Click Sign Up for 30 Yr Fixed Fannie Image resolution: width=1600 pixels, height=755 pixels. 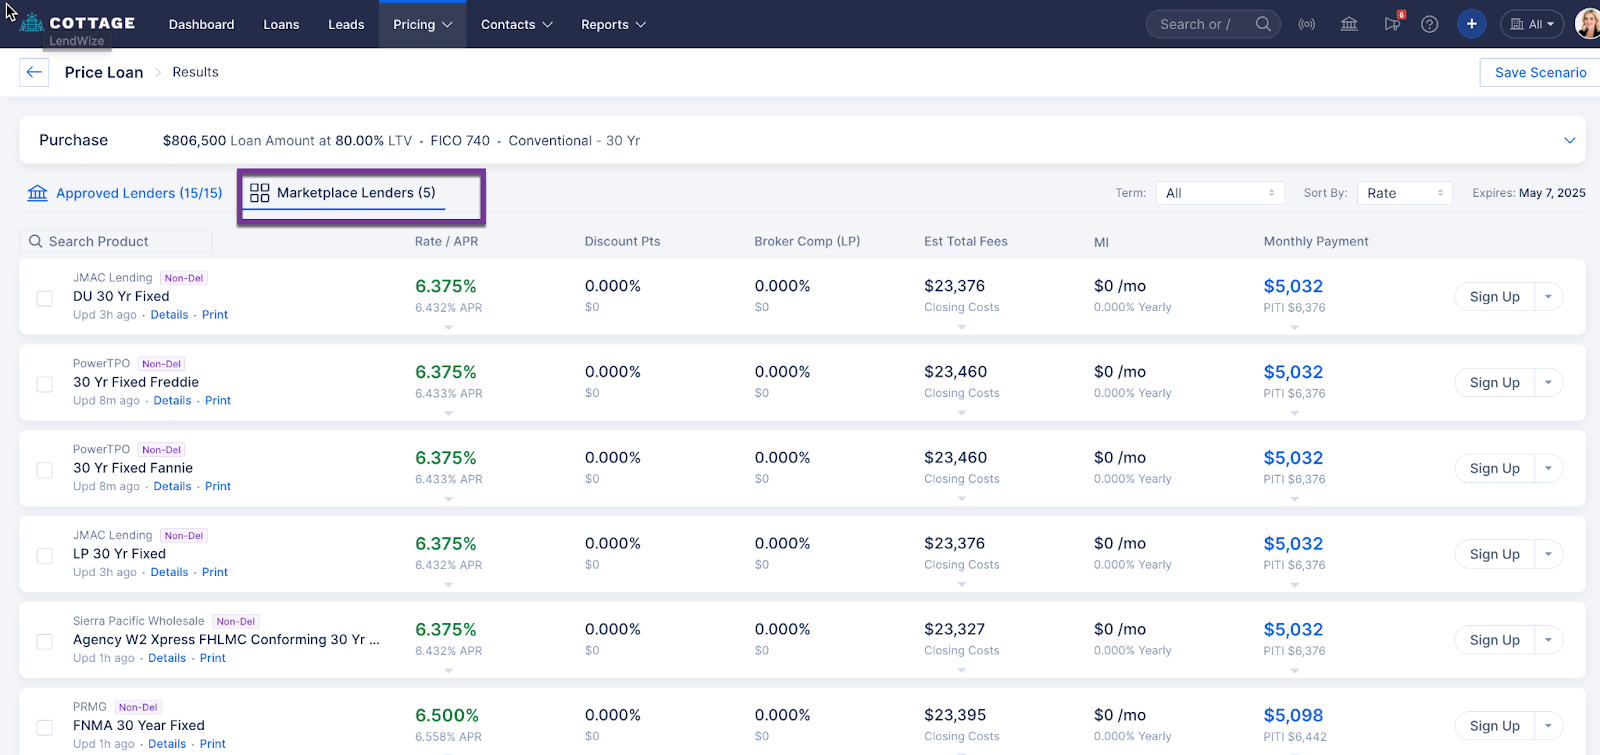[1494, 469]
